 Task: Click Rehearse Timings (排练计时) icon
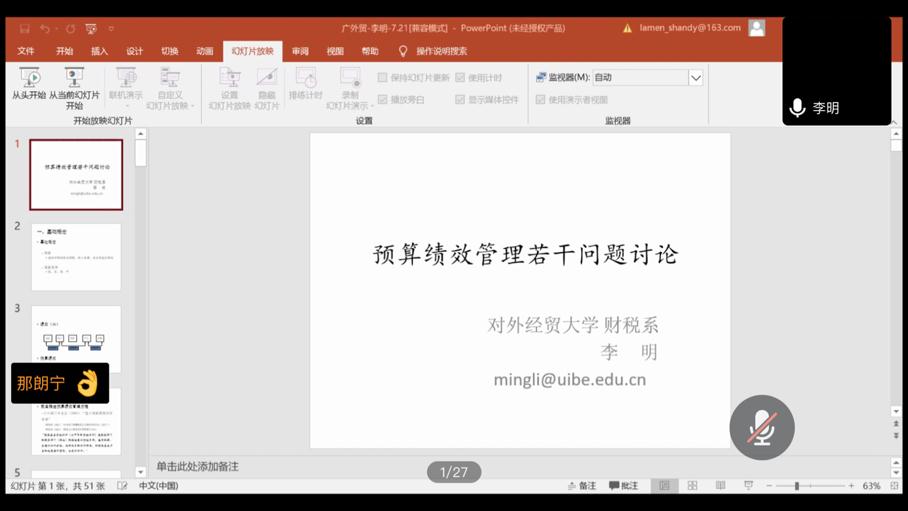[306, 85]
